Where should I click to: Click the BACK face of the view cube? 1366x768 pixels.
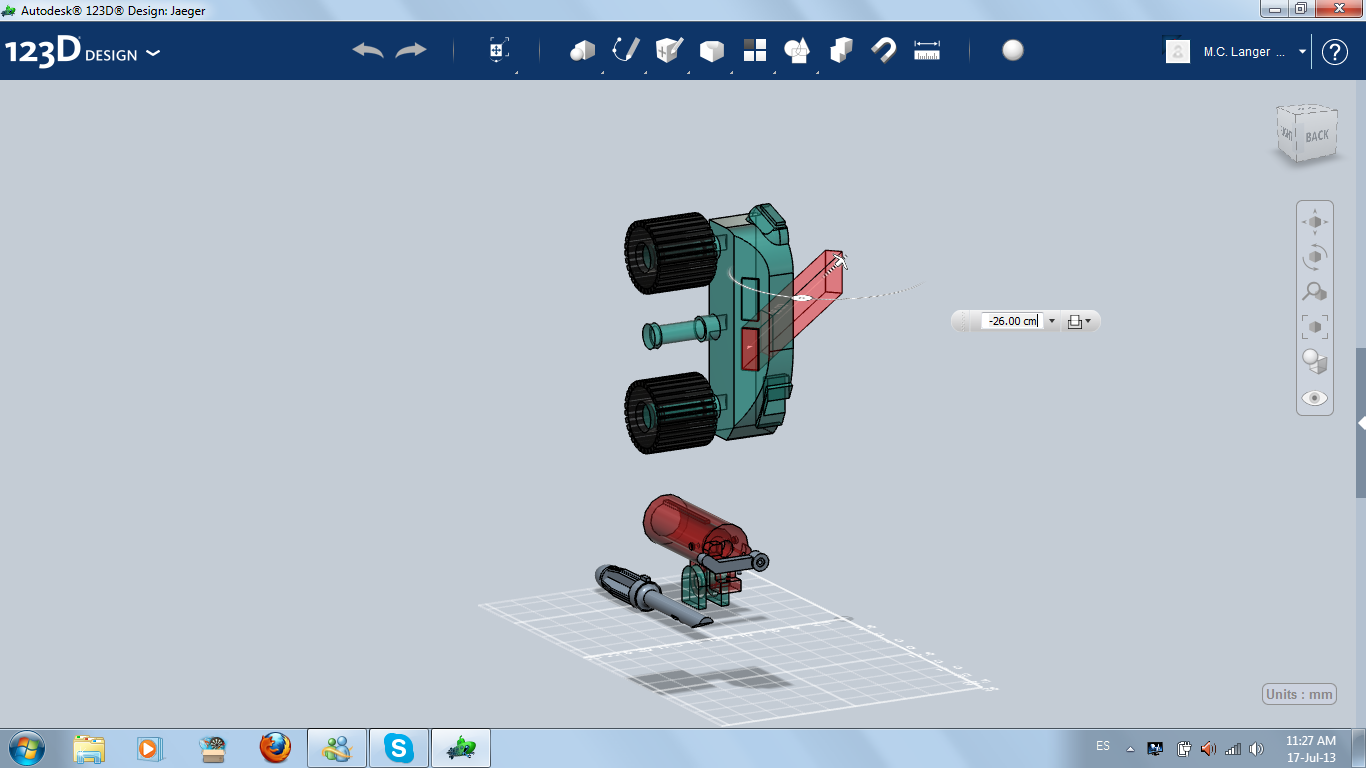[1316, 135]
